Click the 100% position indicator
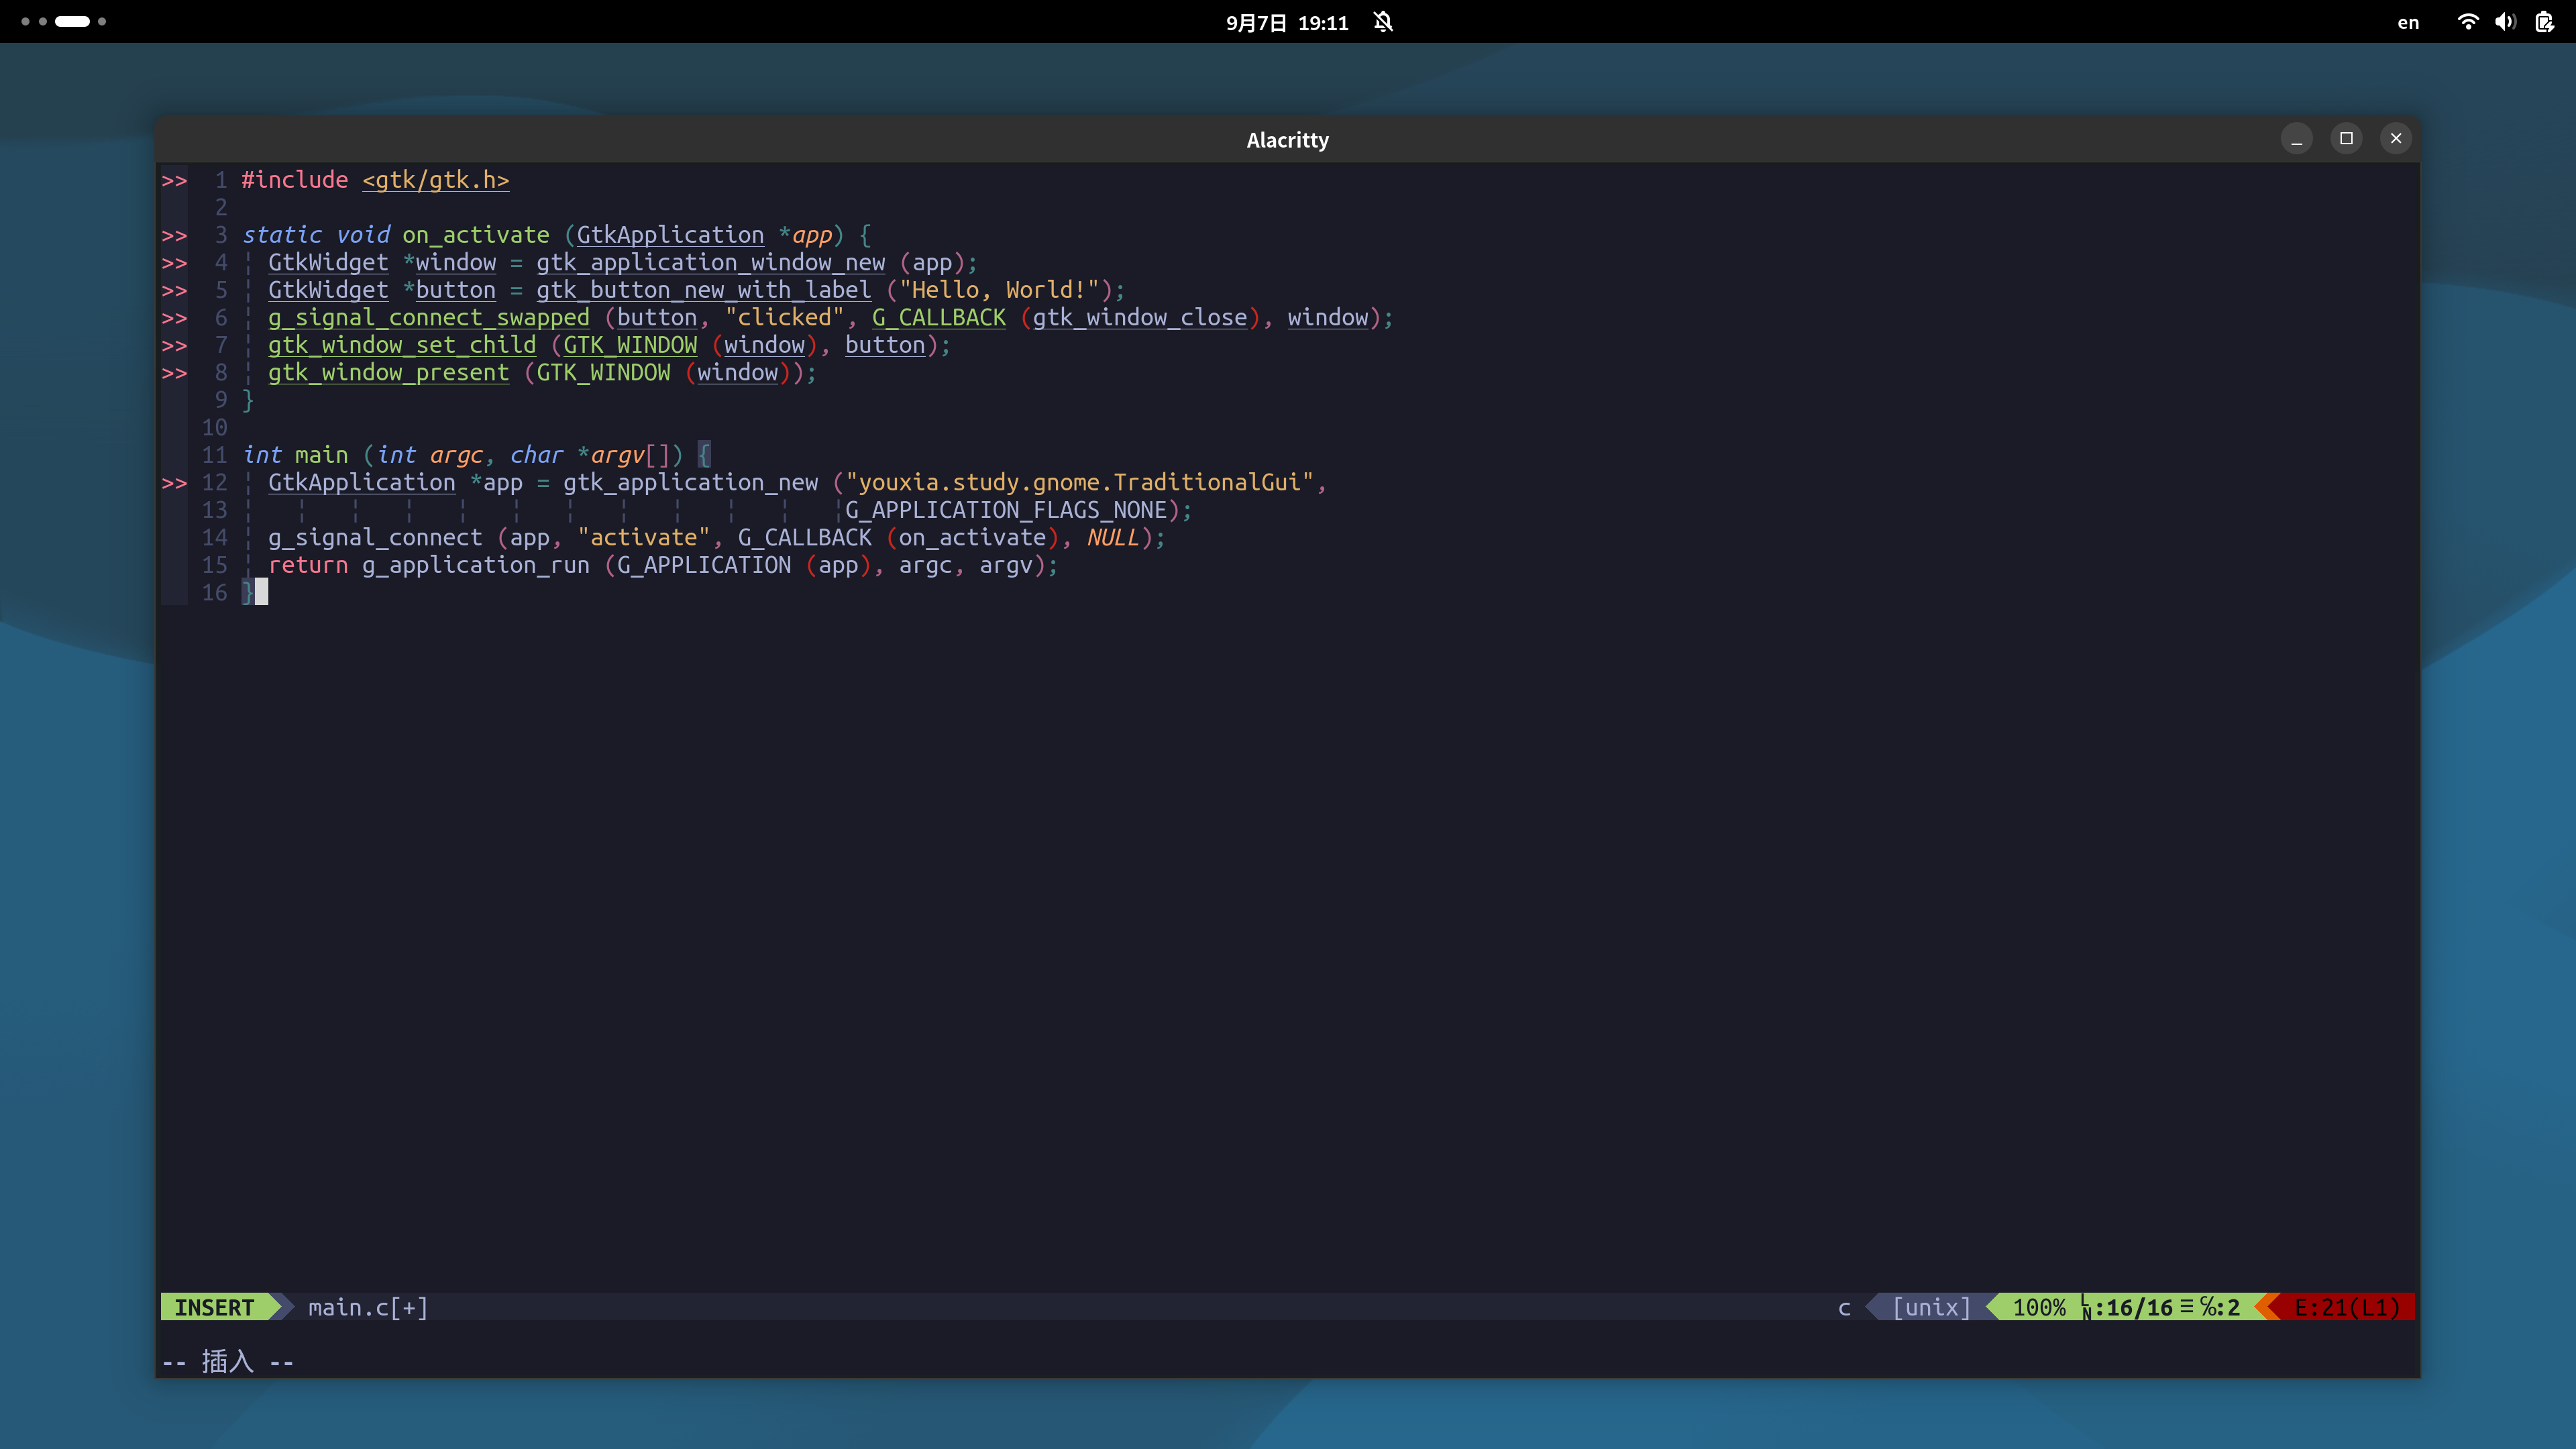Image resolution: width=2576 pixels, height=1449 pixels. (2038, 1307)
